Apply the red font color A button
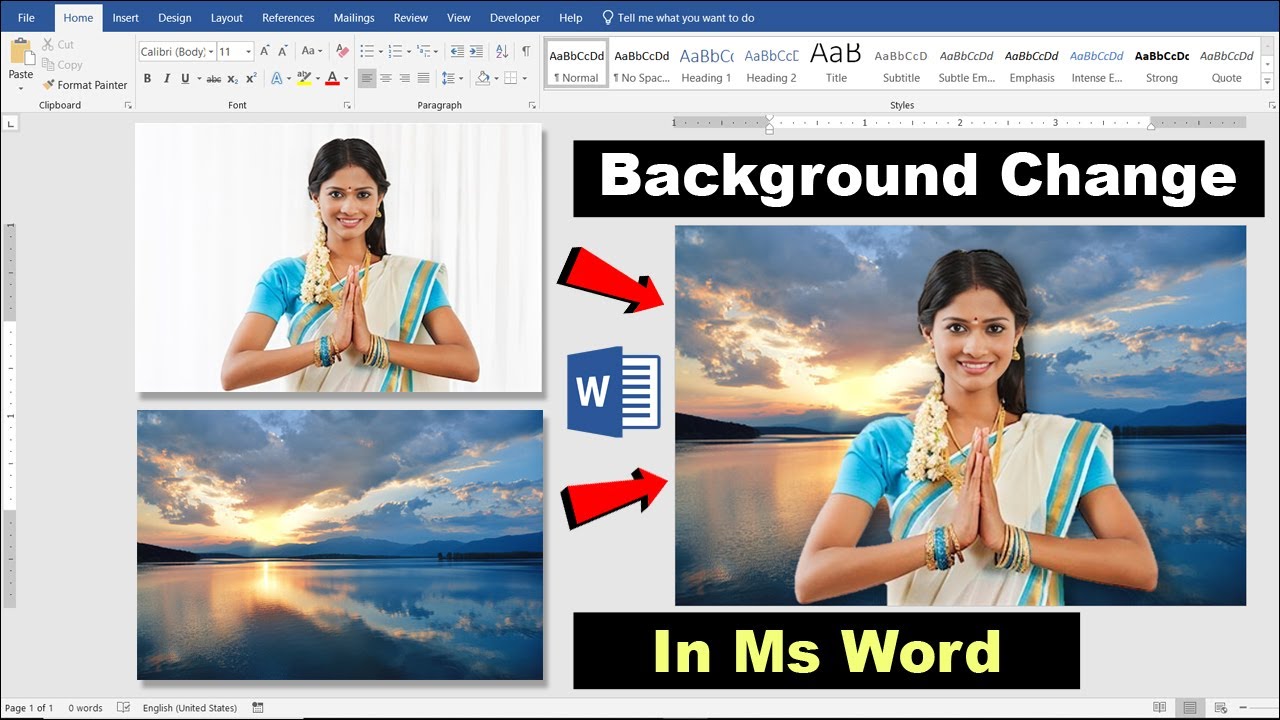Screen dimensions: 1280x720 pyautogui.click(x=333, y=78)
